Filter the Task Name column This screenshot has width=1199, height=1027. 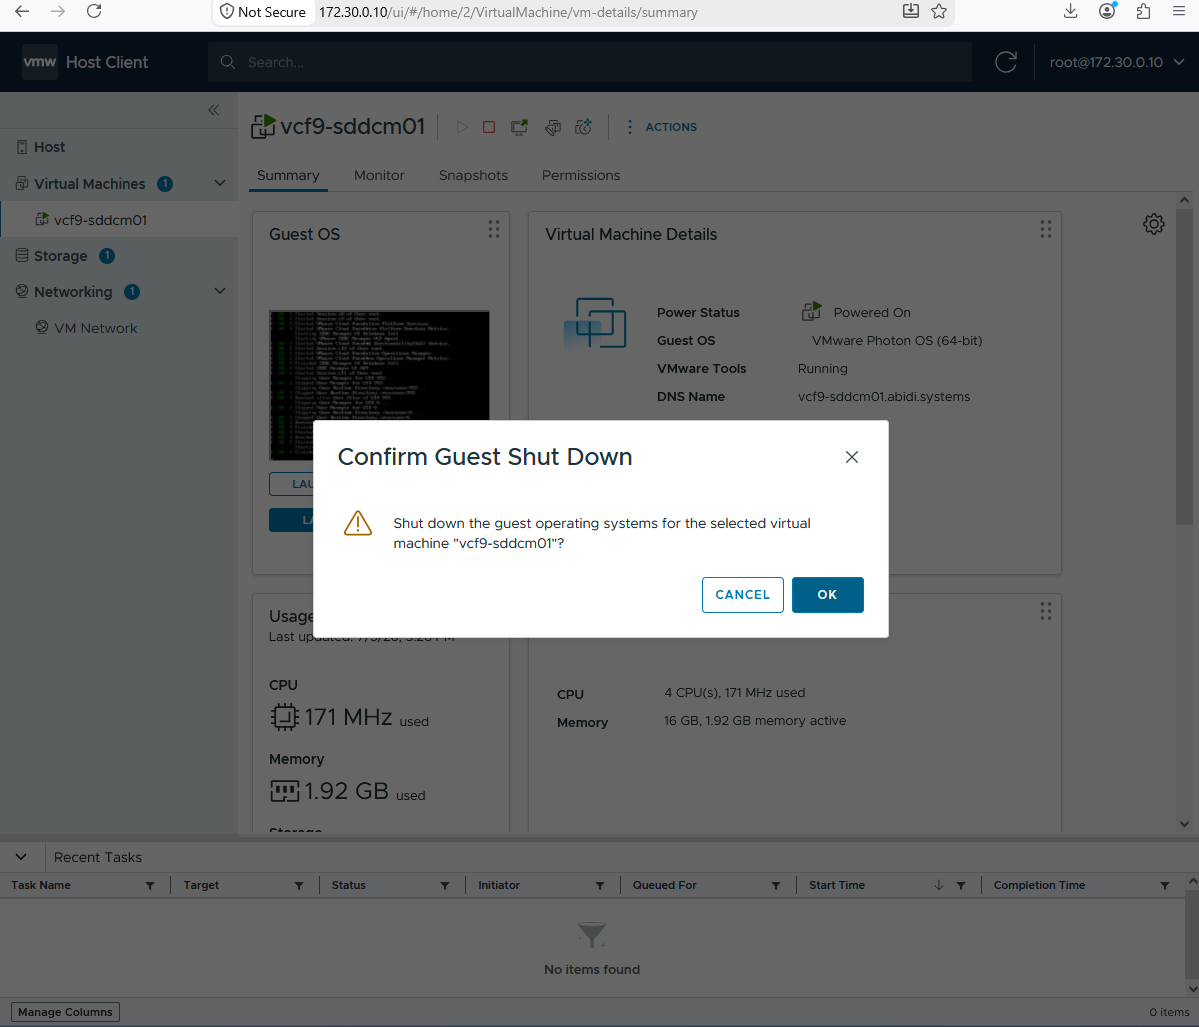tap(150, 886)
